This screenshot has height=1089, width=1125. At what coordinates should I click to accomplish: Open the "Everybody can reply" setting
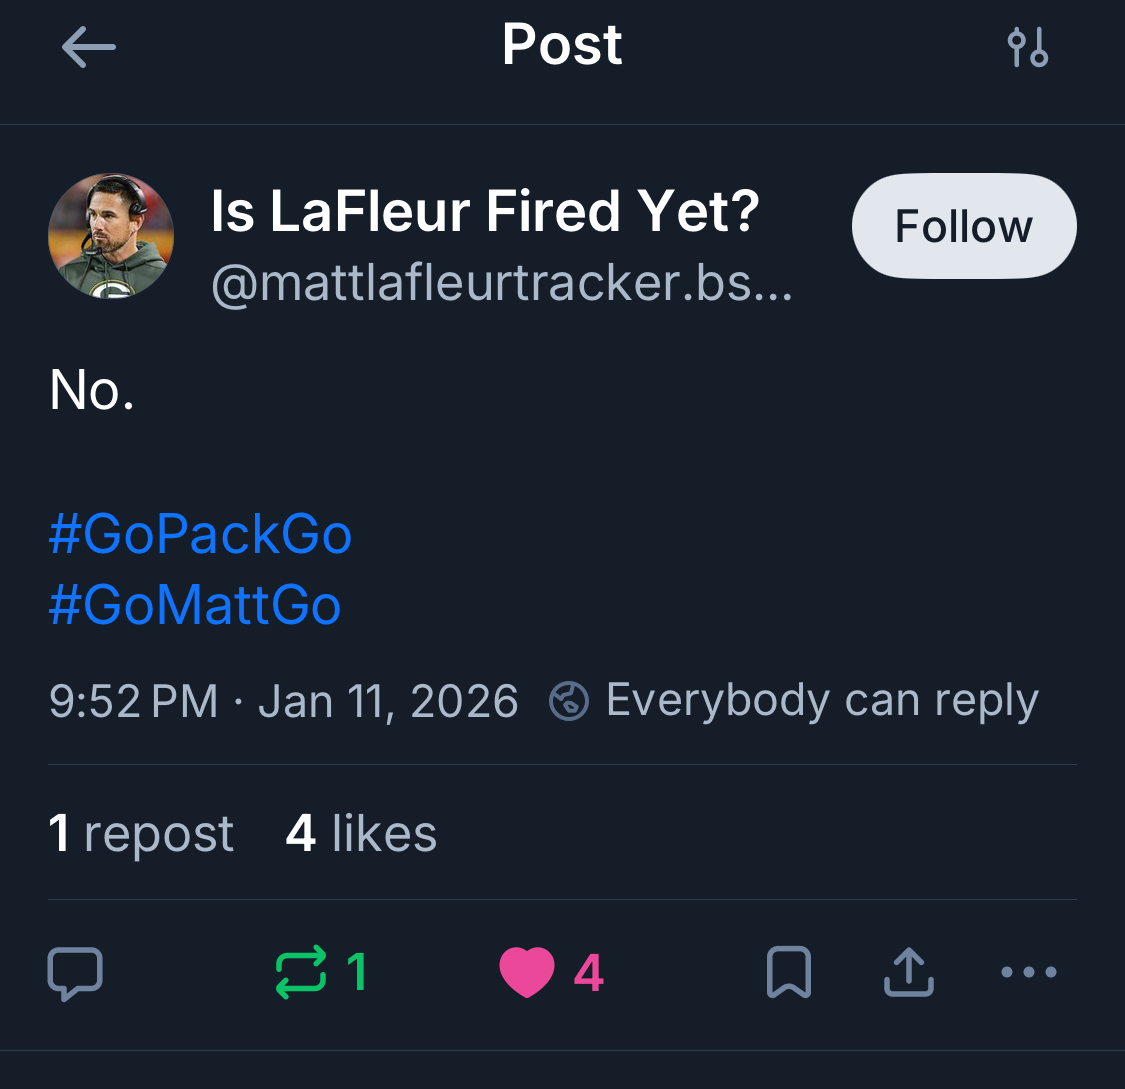pos(794,700)
